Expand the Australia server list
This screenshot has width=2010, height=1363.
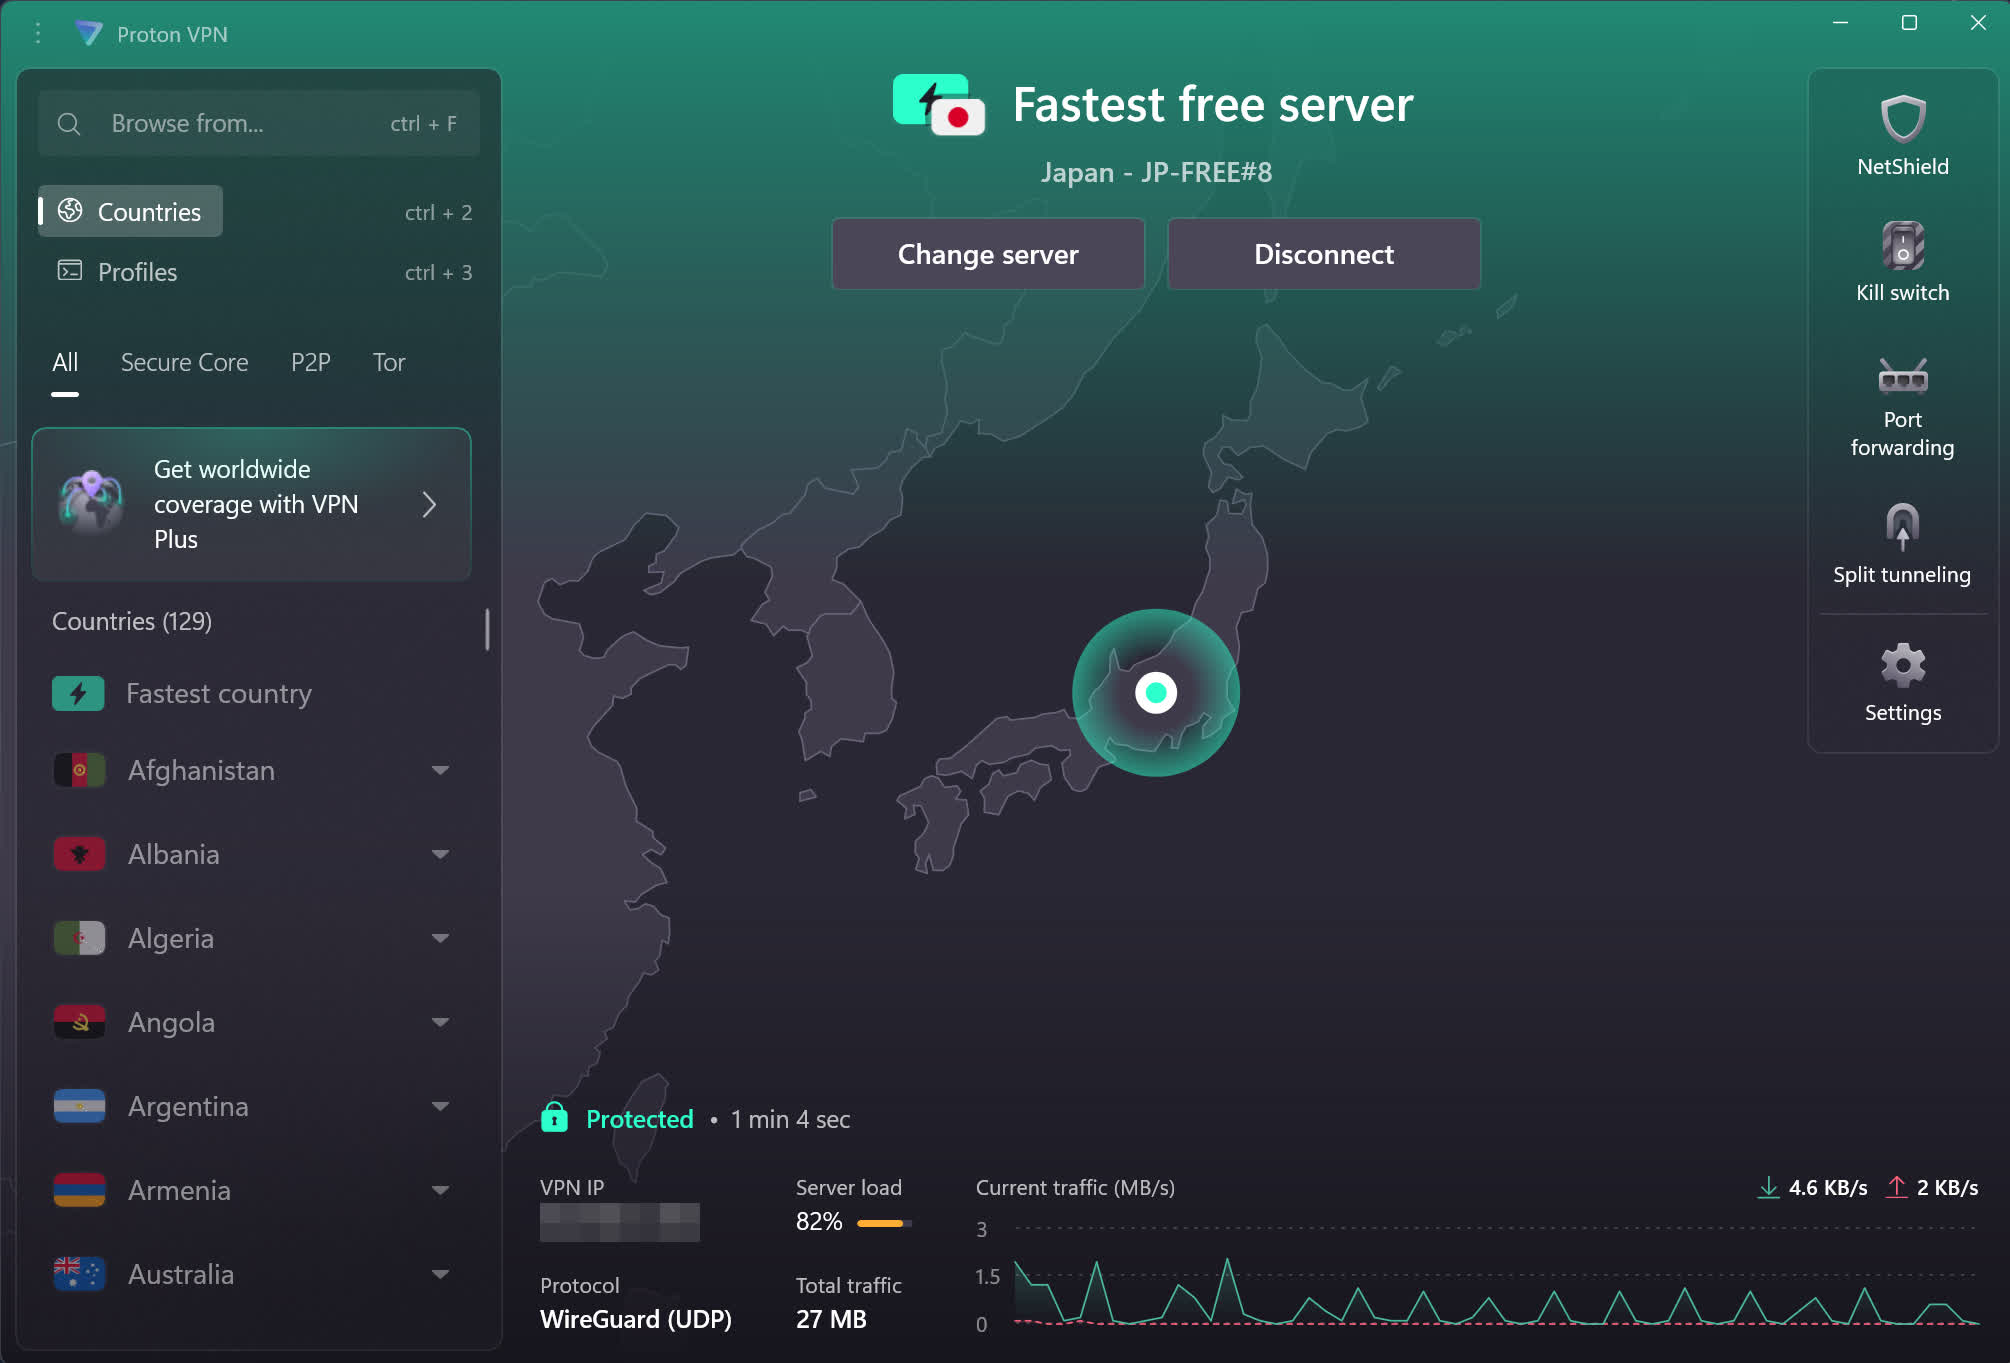(x=440, y=1274)
